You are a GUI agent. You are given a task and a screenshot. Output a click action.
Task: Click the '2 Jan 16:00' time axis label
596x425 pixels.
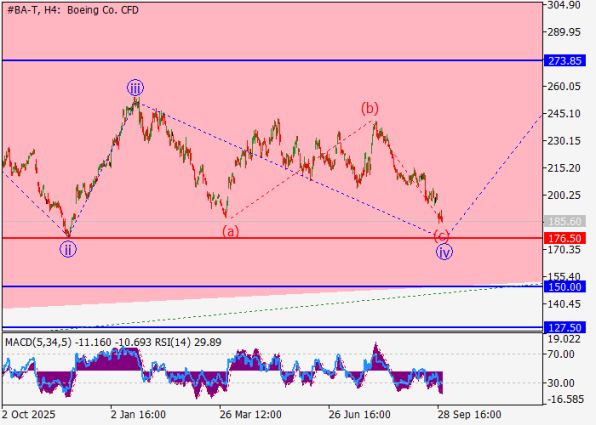coord(138,414)
